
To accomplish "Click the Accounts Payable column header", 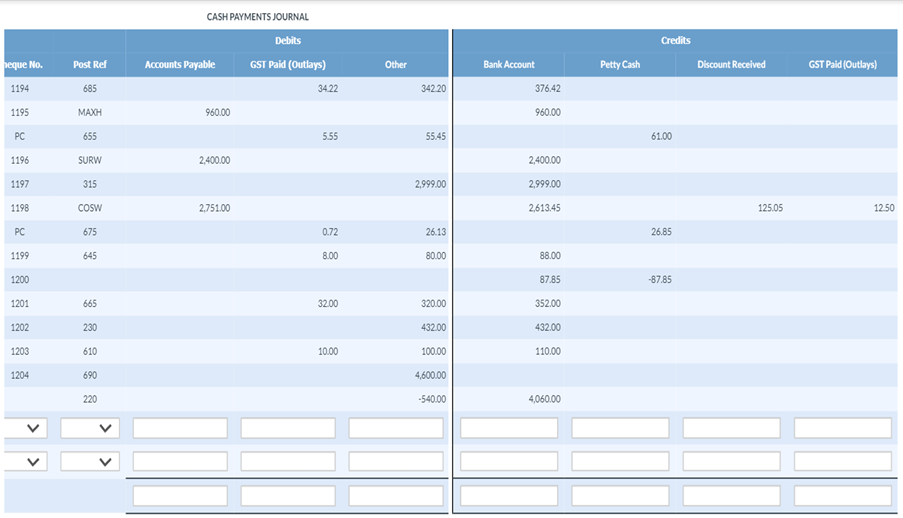I will click(180, 65).
